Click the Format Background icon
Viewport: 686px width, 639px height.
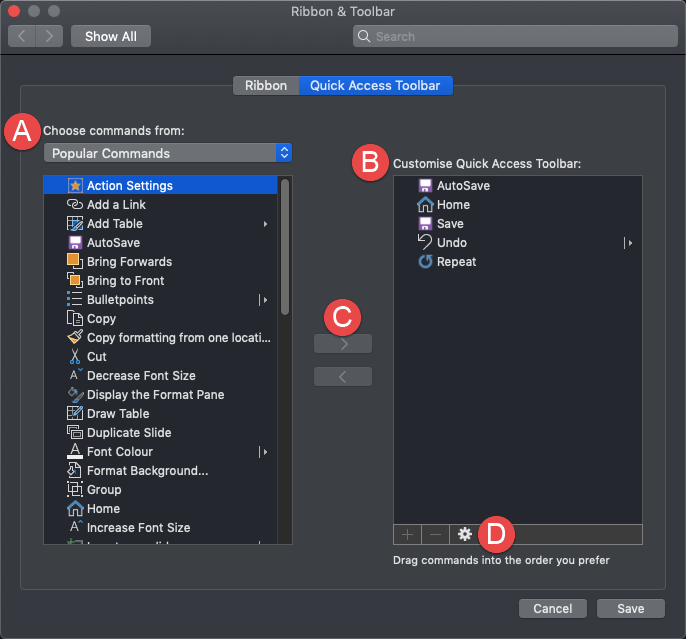[74, 470]
